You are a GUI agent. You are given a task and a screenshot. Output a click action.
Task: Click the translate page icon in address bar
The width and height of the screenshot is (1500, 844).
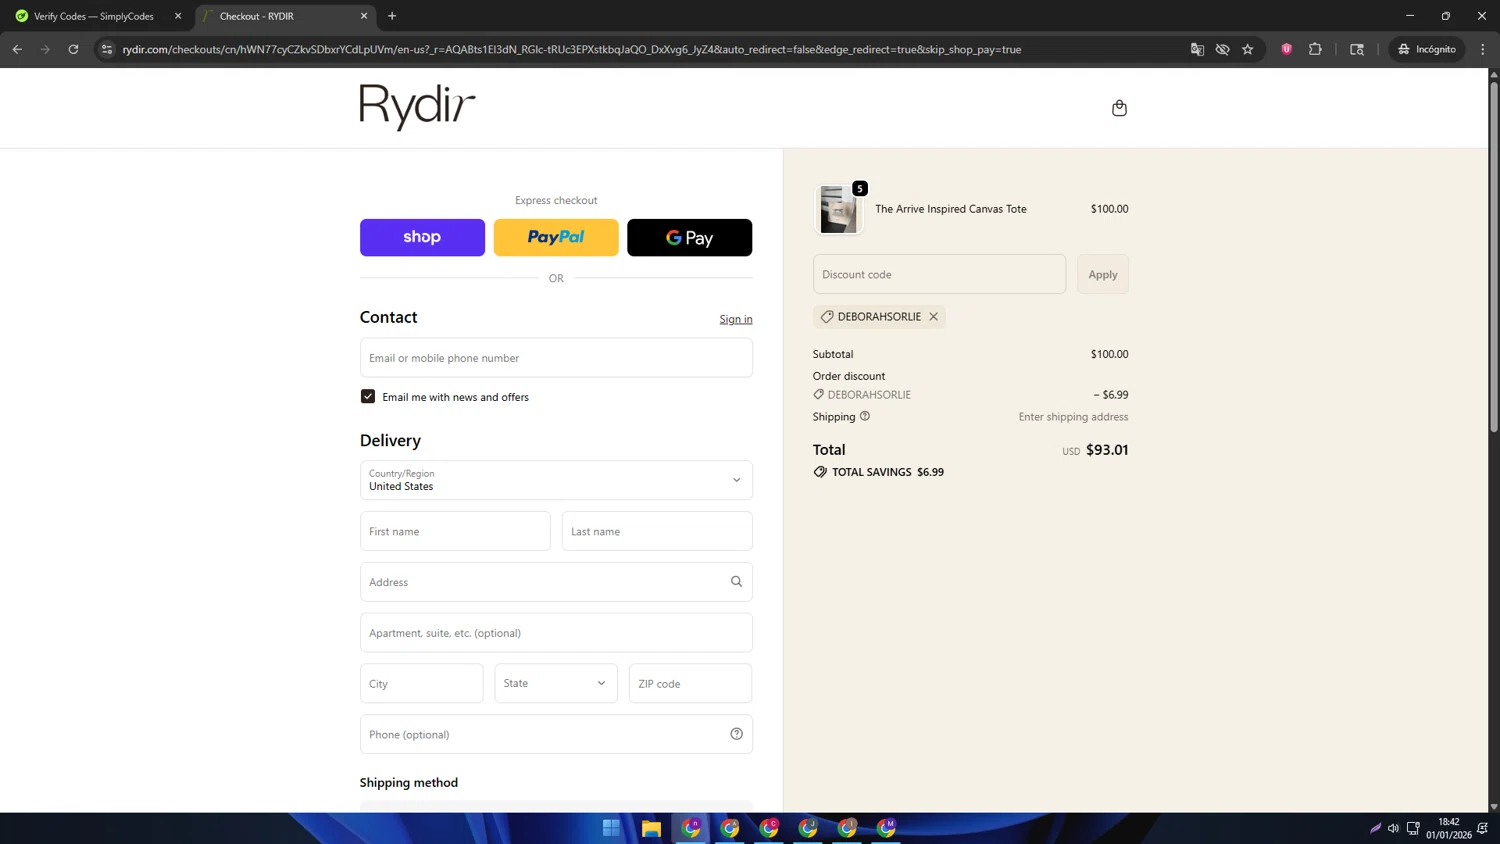[1197, 49]
